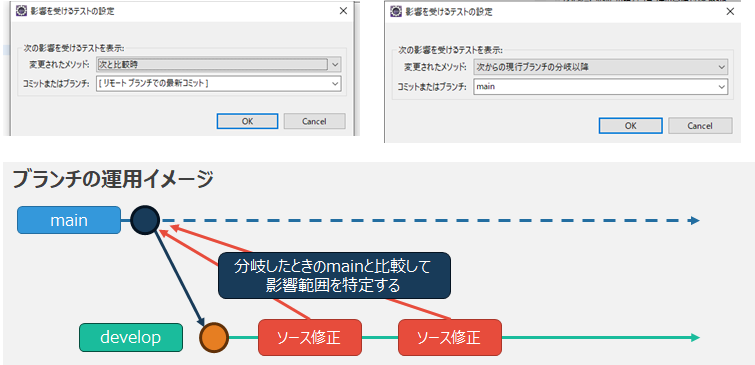
Task: Click 次の影響を受けるテストを表示 text in left dialog
Action: pos(74,48)
